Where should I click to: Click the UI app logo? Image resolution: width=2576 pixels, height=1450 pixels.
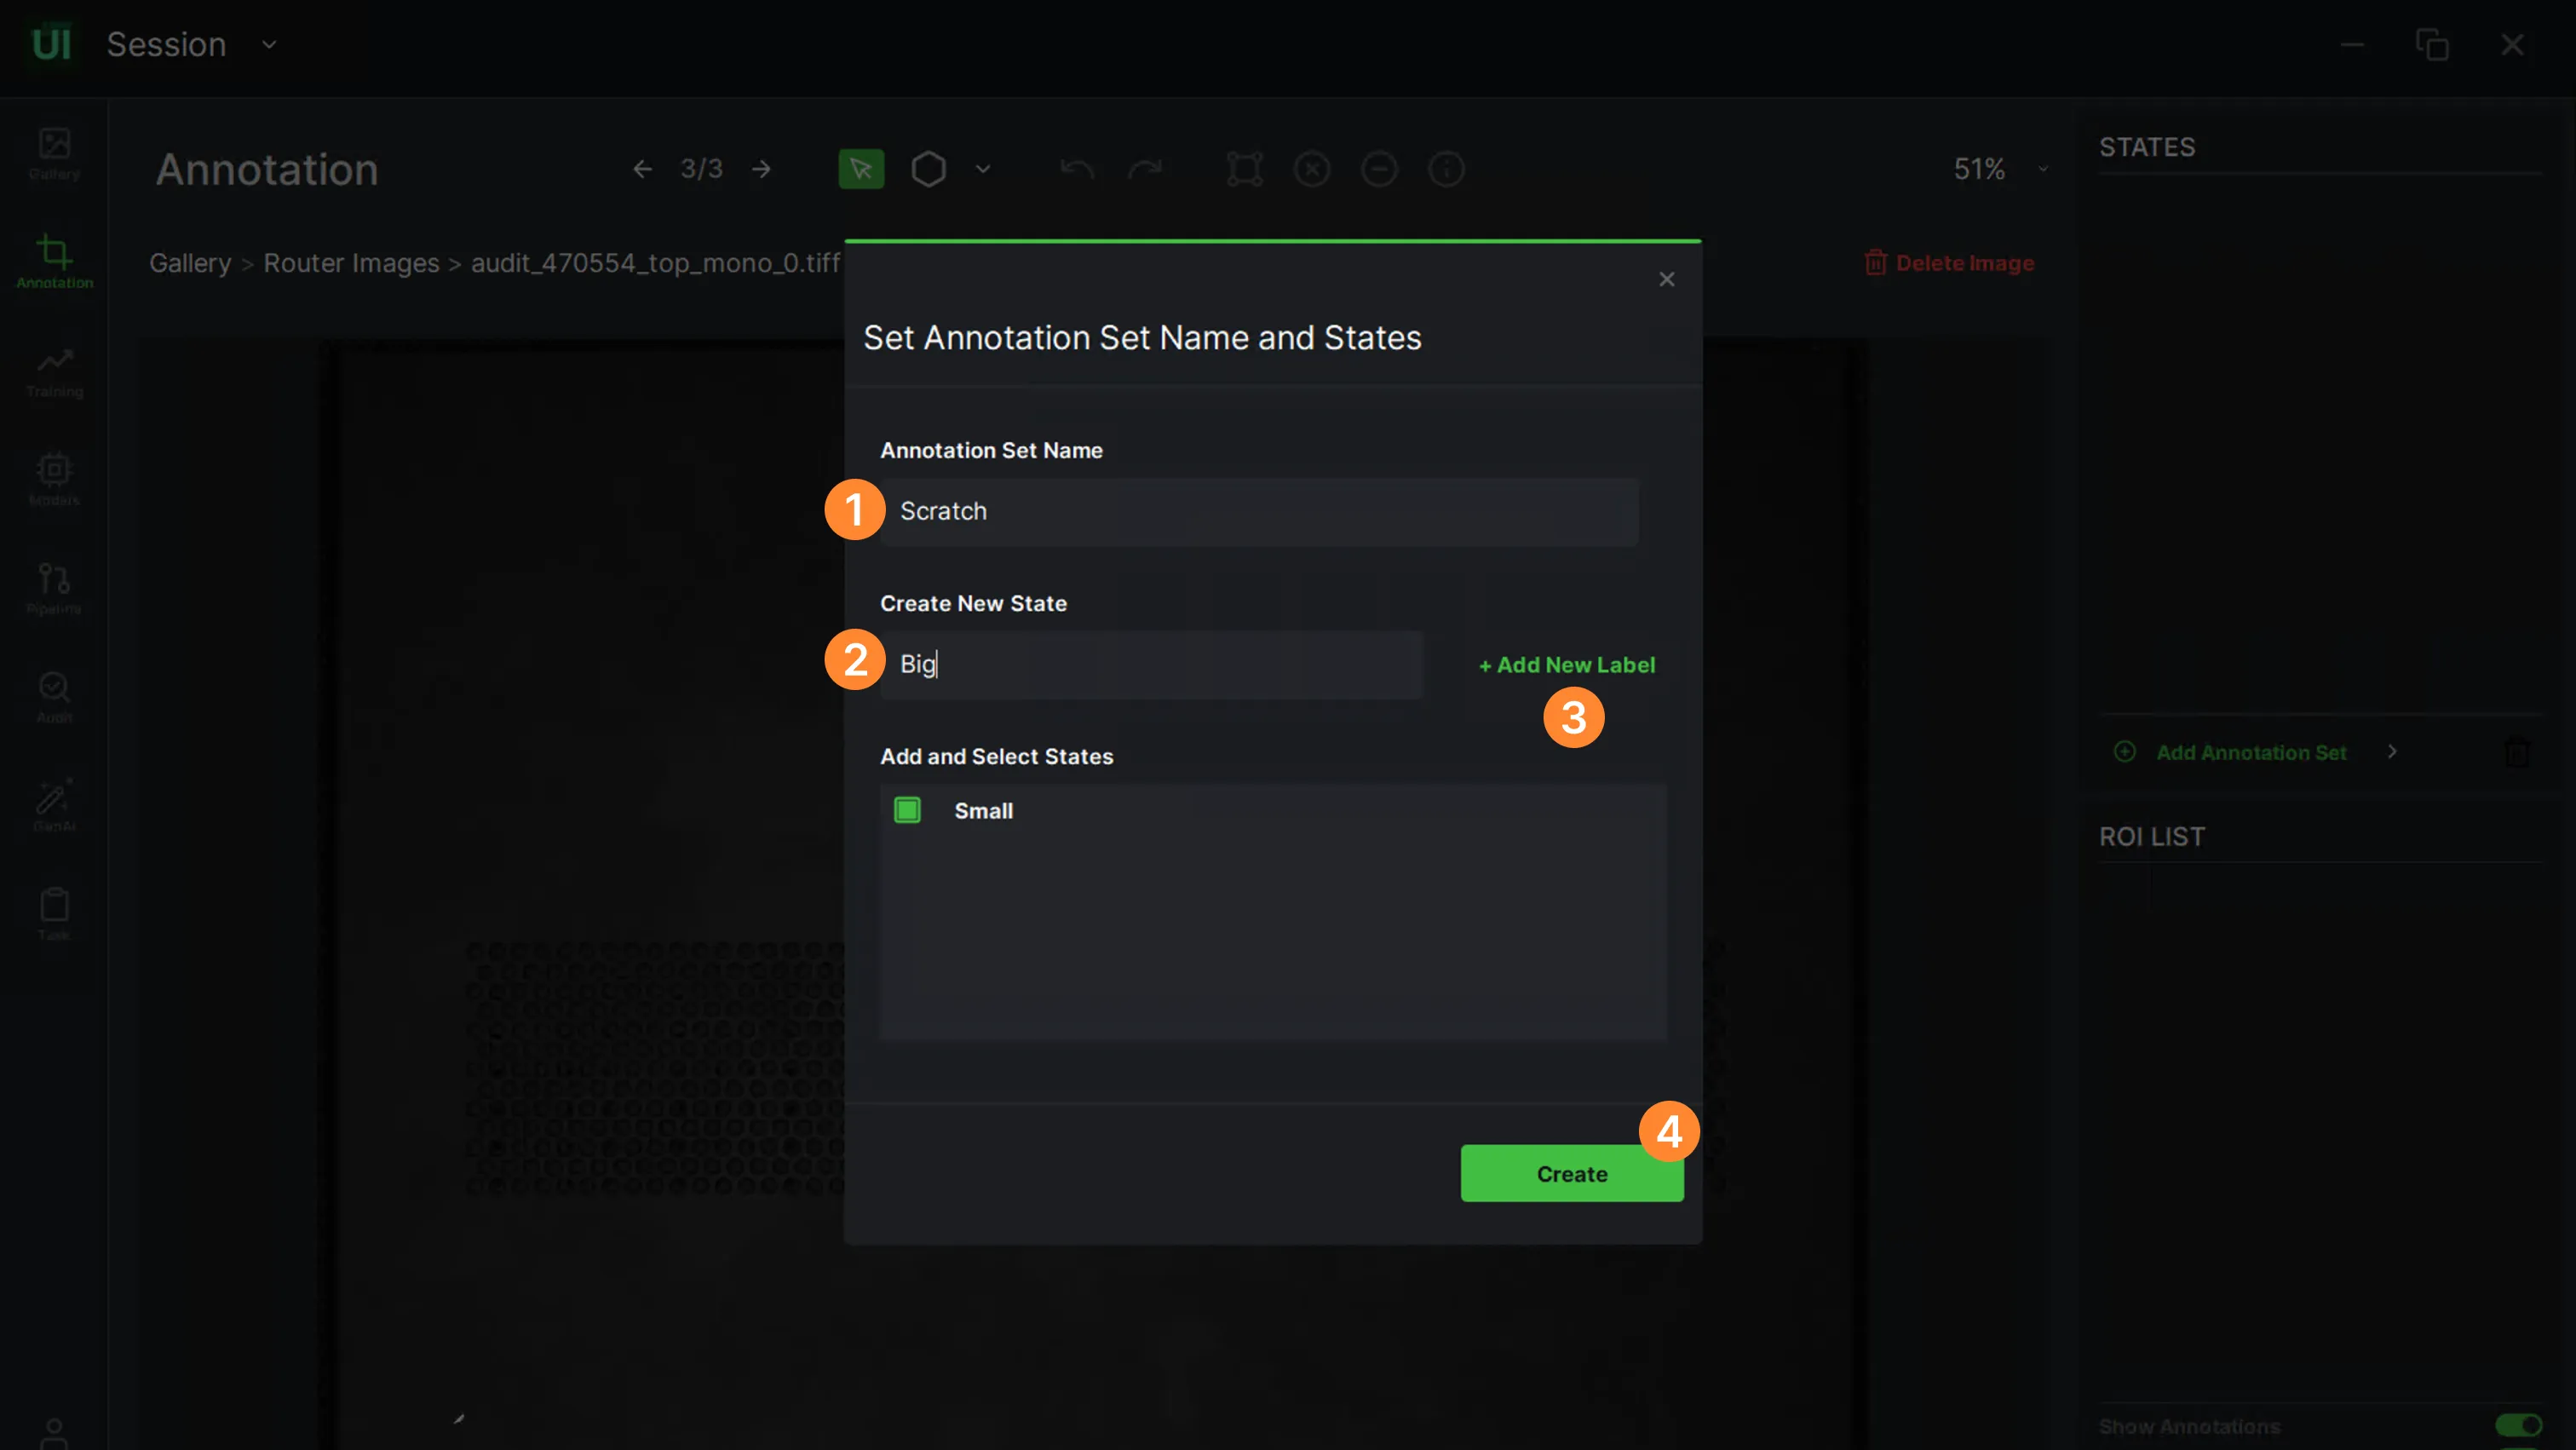pyautogui.click(x=52, y=44)
